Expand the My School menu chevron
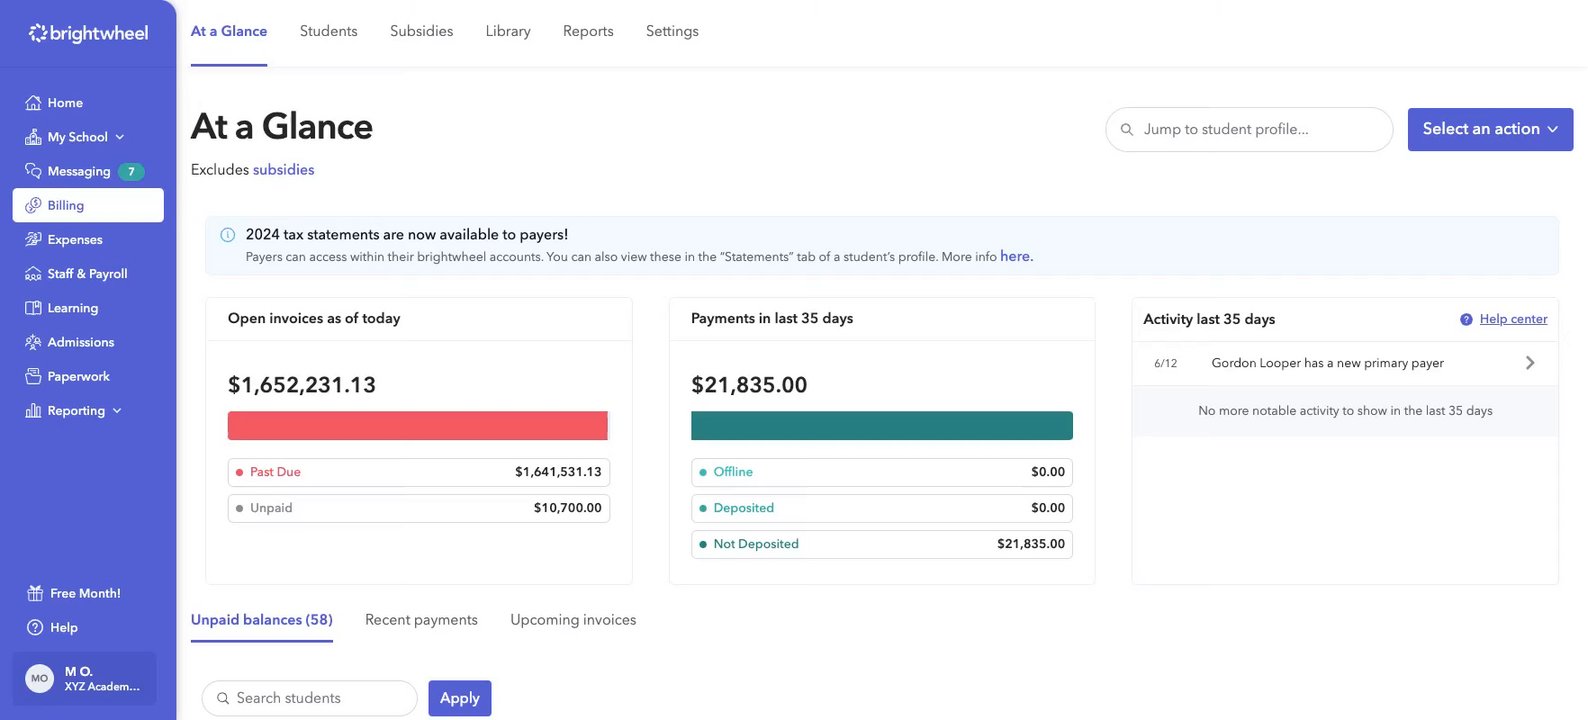 (x=120, y=137)
